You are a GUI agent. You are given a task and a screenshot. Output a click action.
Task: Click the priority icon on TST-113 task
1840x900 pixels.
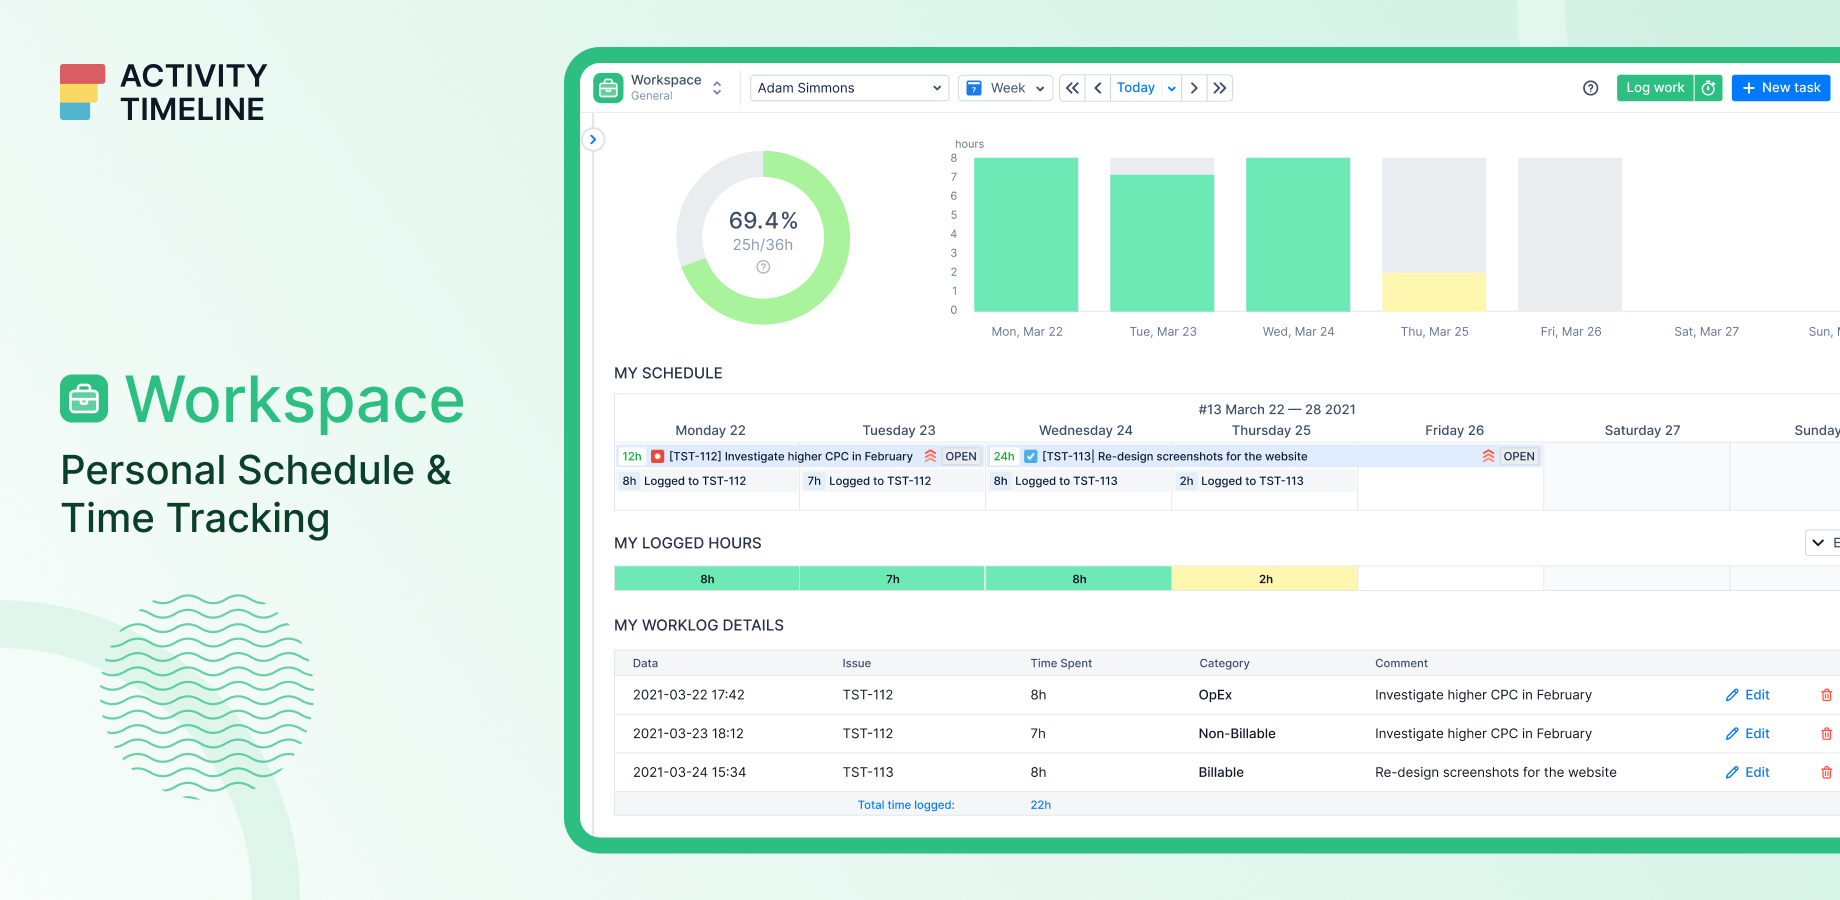(x=1488, y=456)
